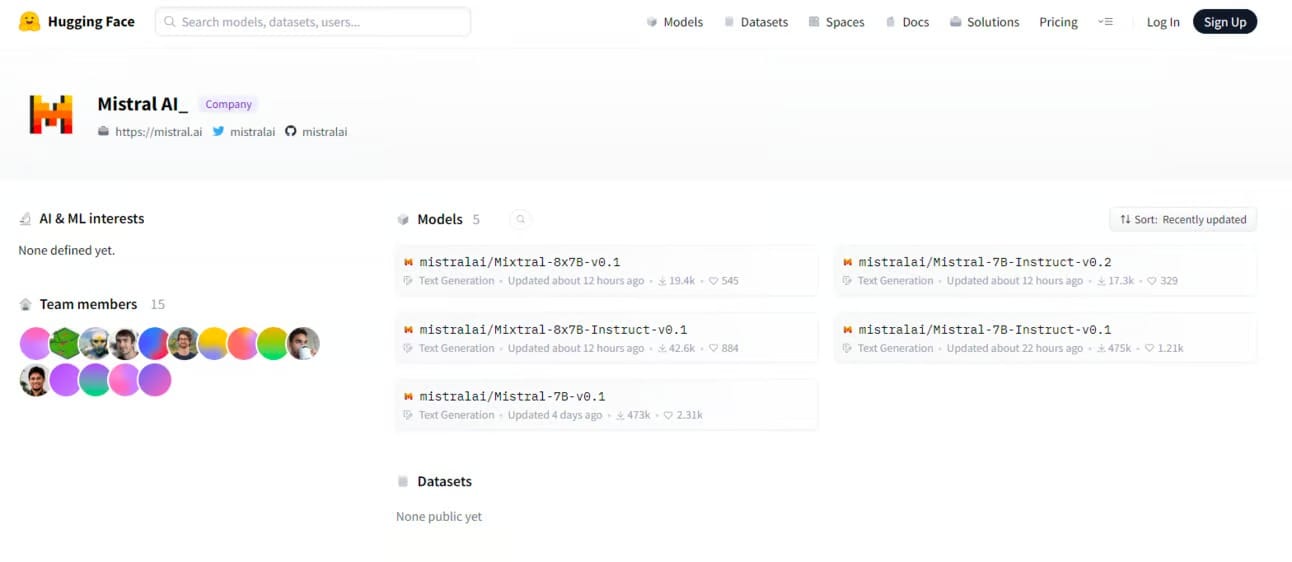Viewport: 1292px width, 562px height.
Task: Click the Models section heading
Action: 440,219
